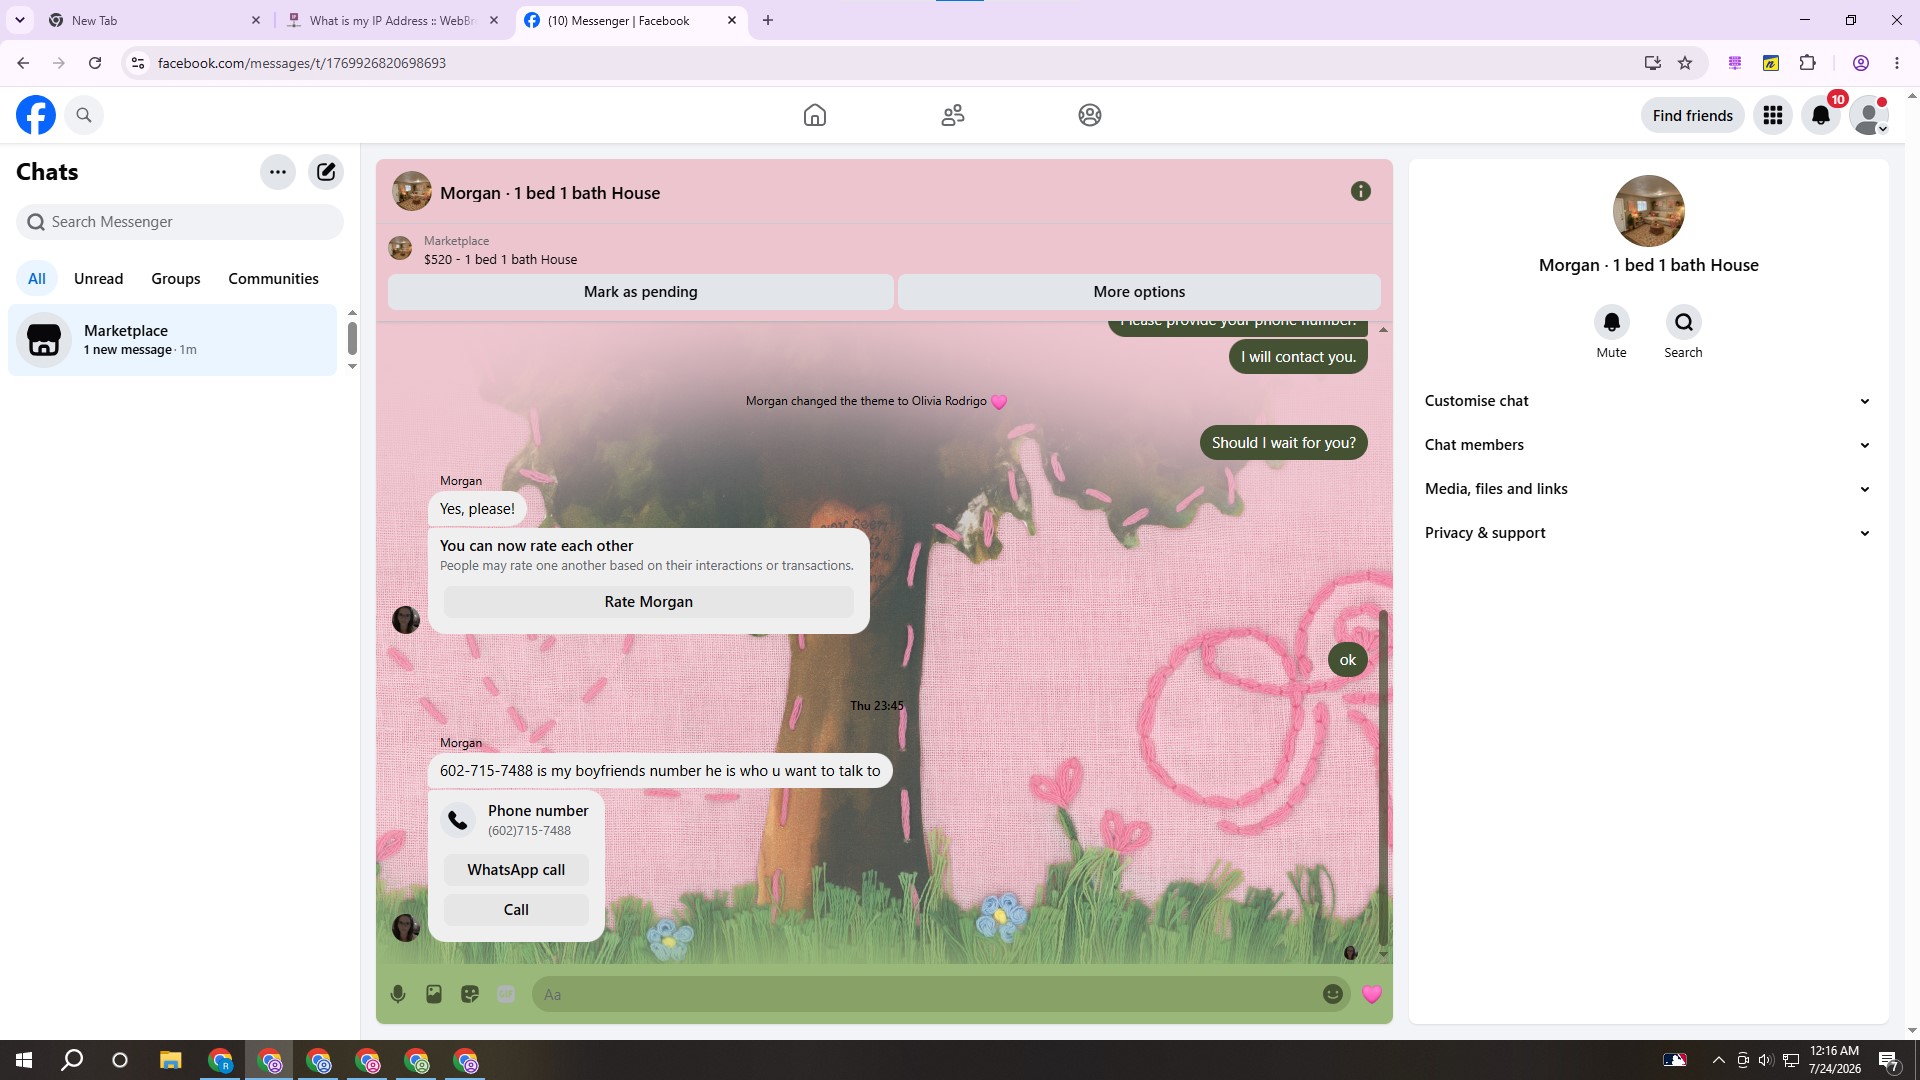Choose a GIF from the GIF icon
This screenshot has width=1920, height=1080.
click(506, 994)
